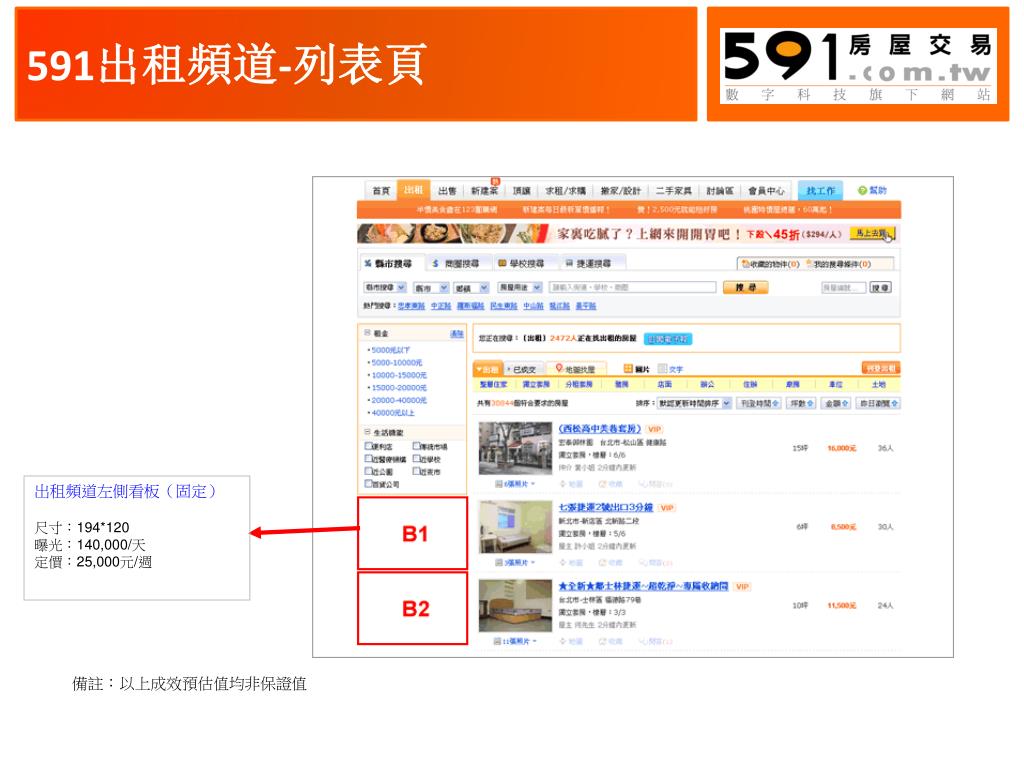Check the 近學校 checkbox
Screen dimensions: 1024x768
pyautogui.click(x=416, y=458)
